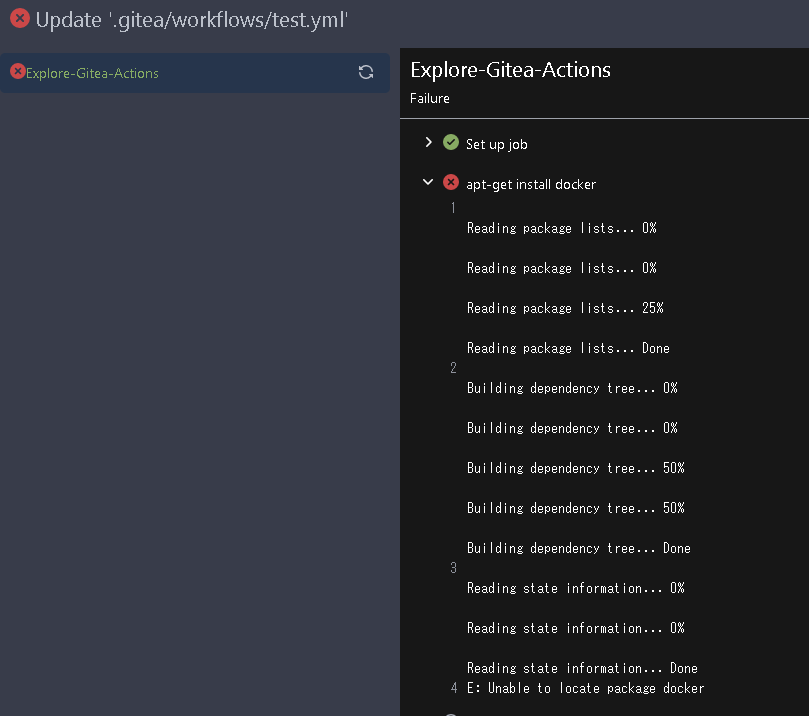Click the Failure status text
809x716 pixels.
[429, 99]
